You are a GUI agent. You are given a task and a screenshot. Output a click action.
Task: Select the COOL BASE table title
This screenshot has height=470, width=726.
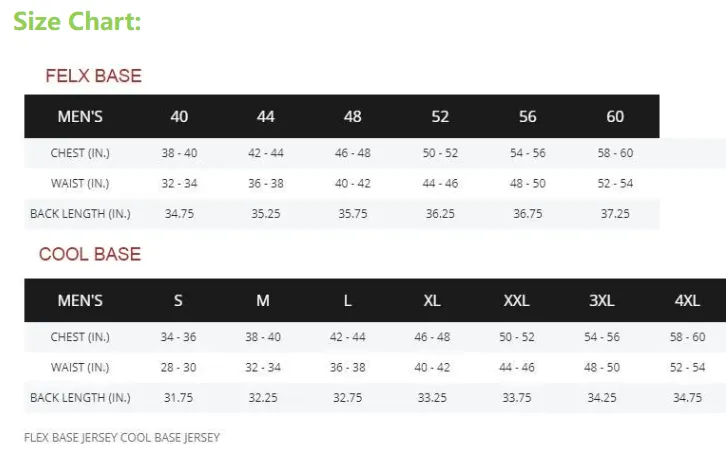click(90, 254)
